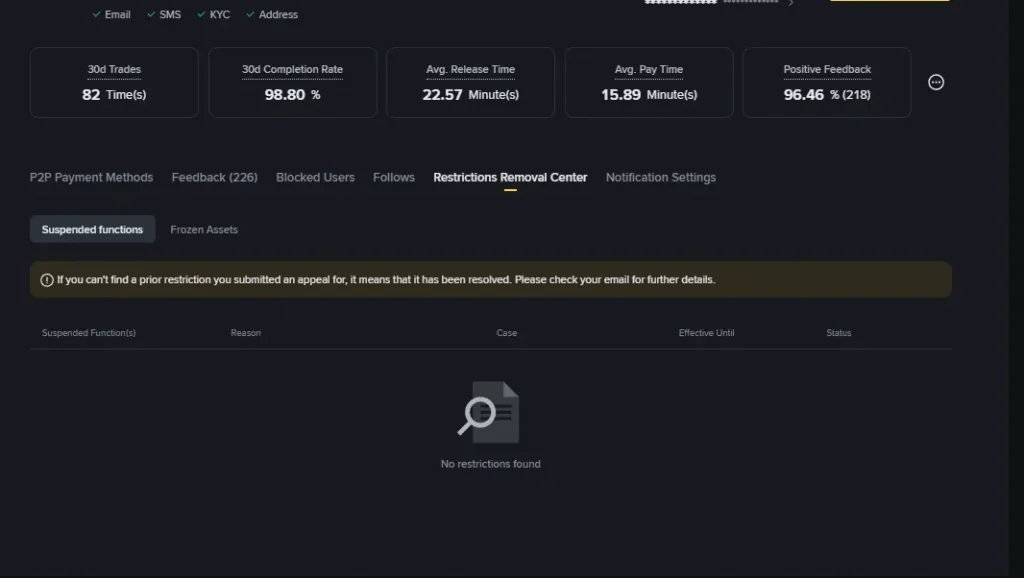Click the no restrictions magnifier document icon
Screen dimensions: 1024x578
(489, 412)
